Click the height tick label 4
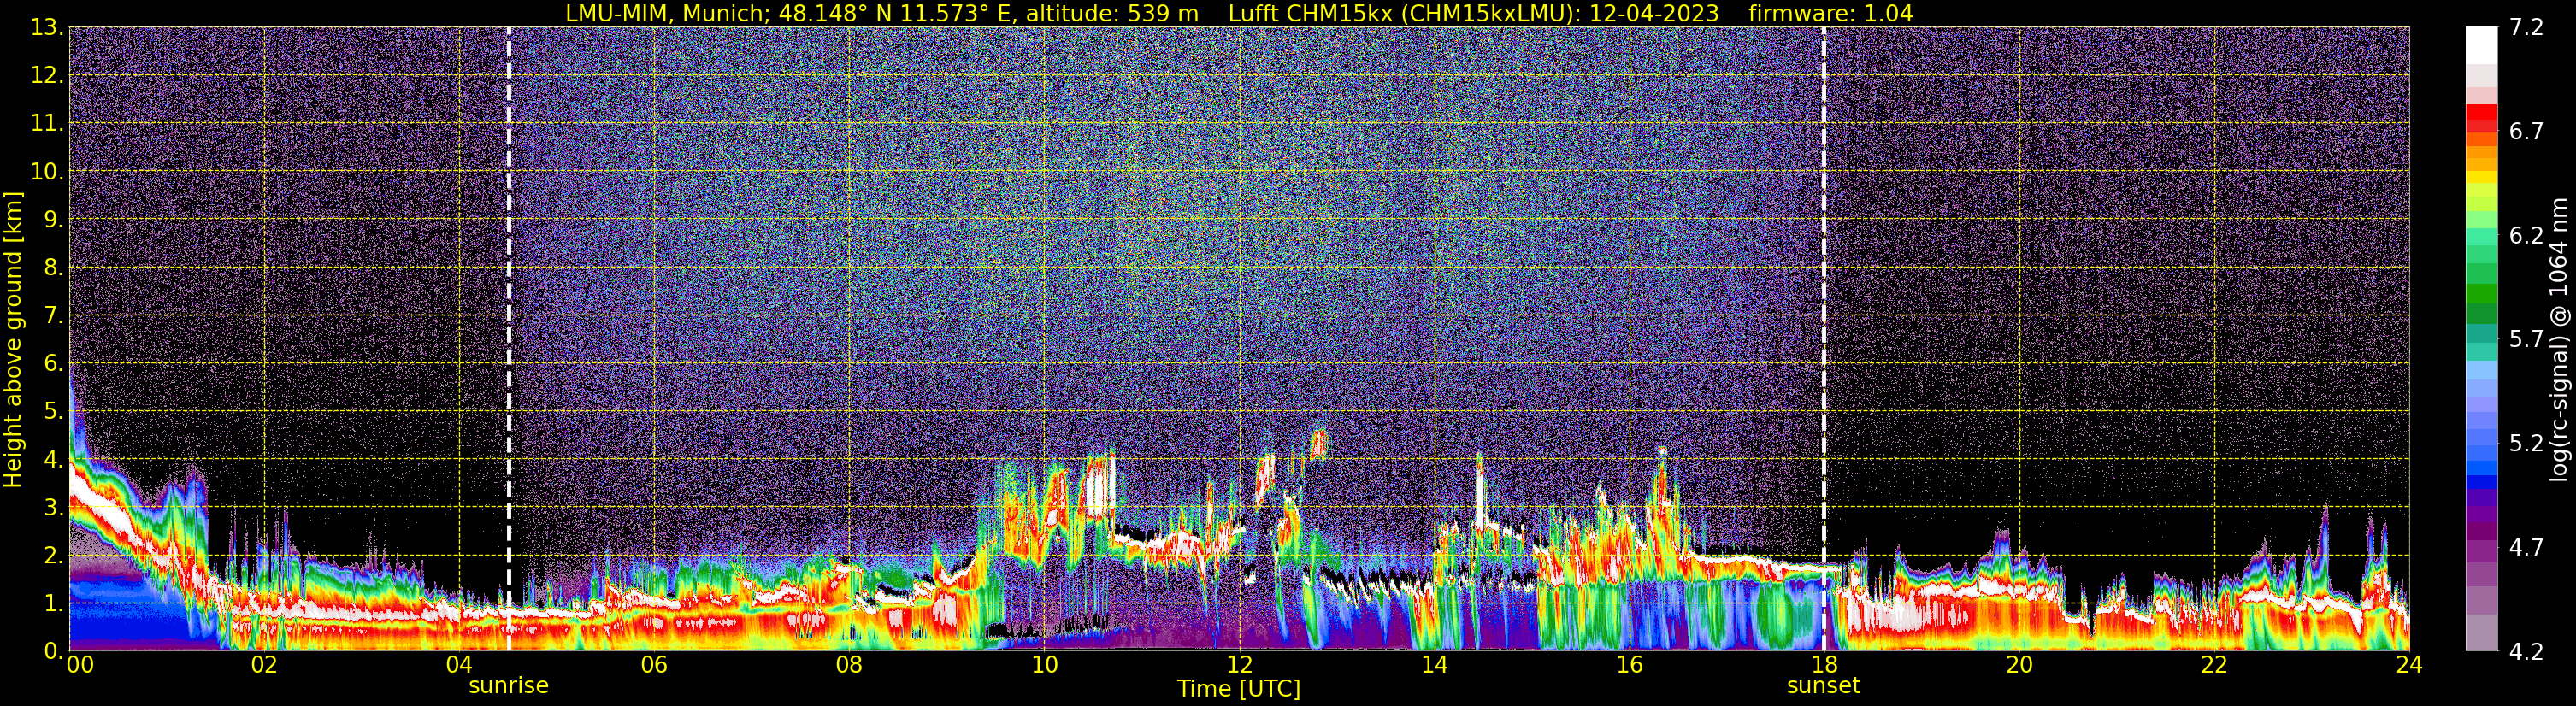Screen dimensions: 2576x706 (x=52, y=460)
